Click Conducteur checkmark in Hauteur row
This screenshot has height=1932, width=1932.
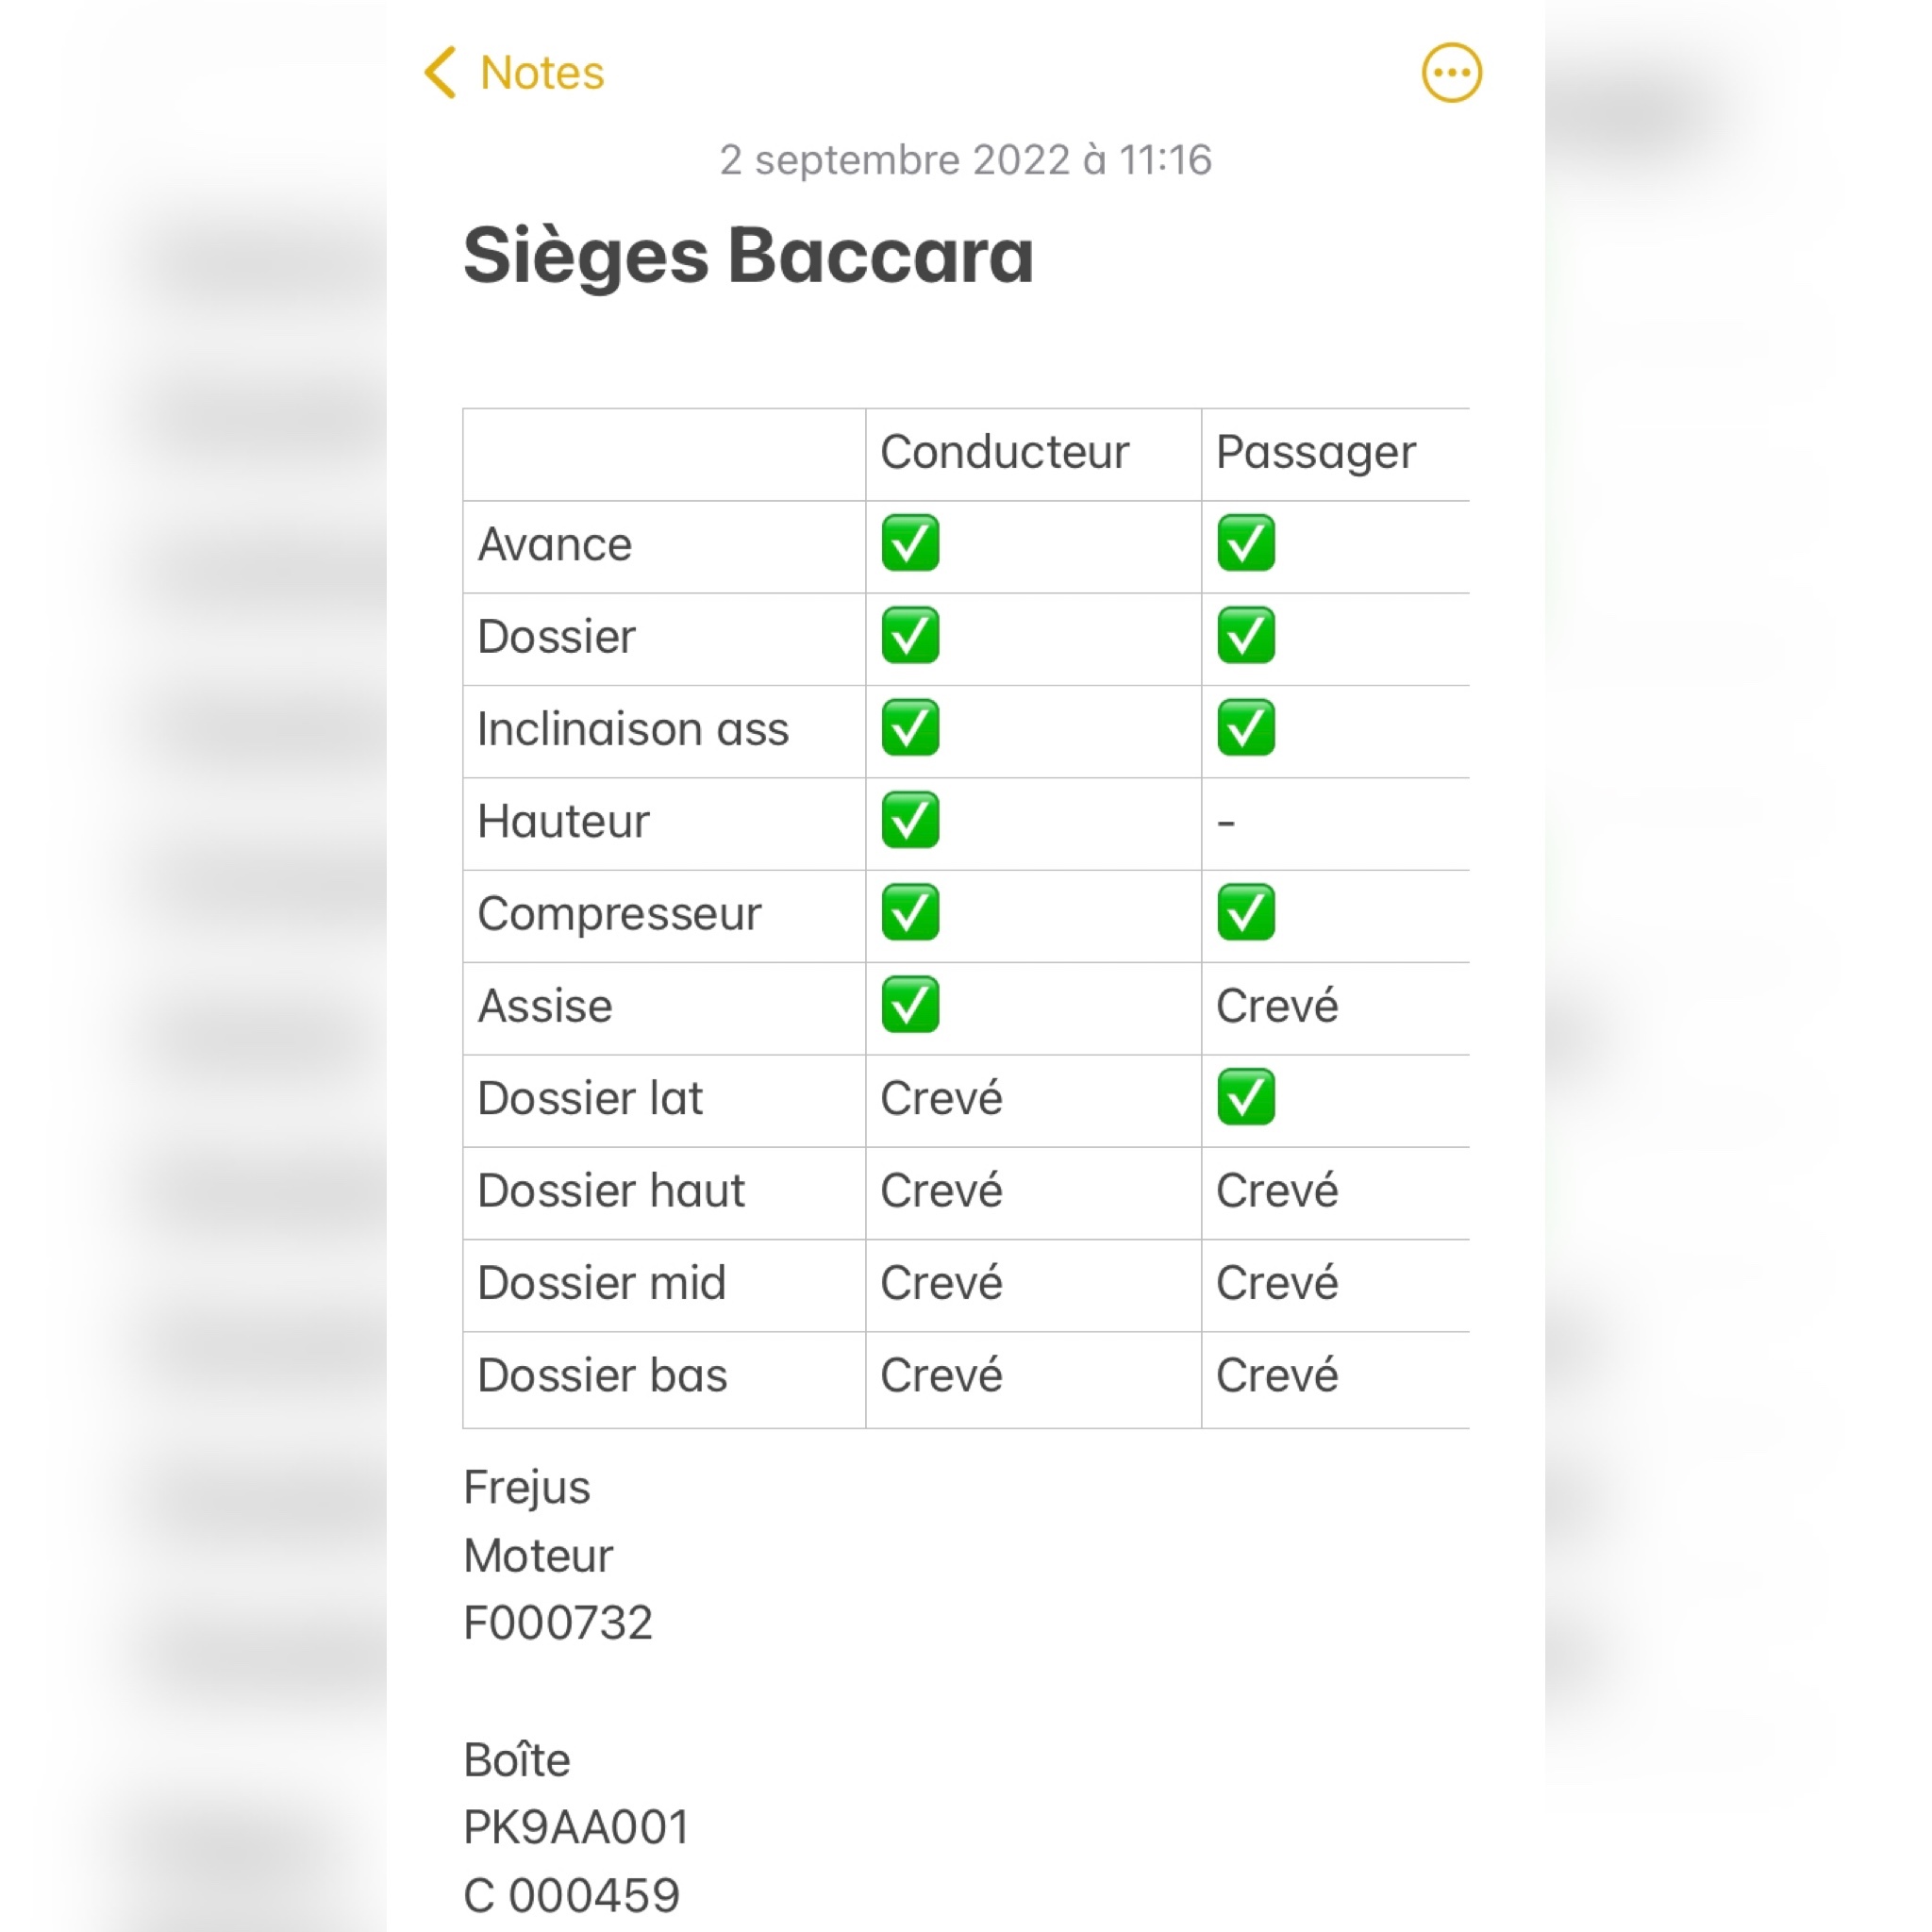click(x=910, y=820)
